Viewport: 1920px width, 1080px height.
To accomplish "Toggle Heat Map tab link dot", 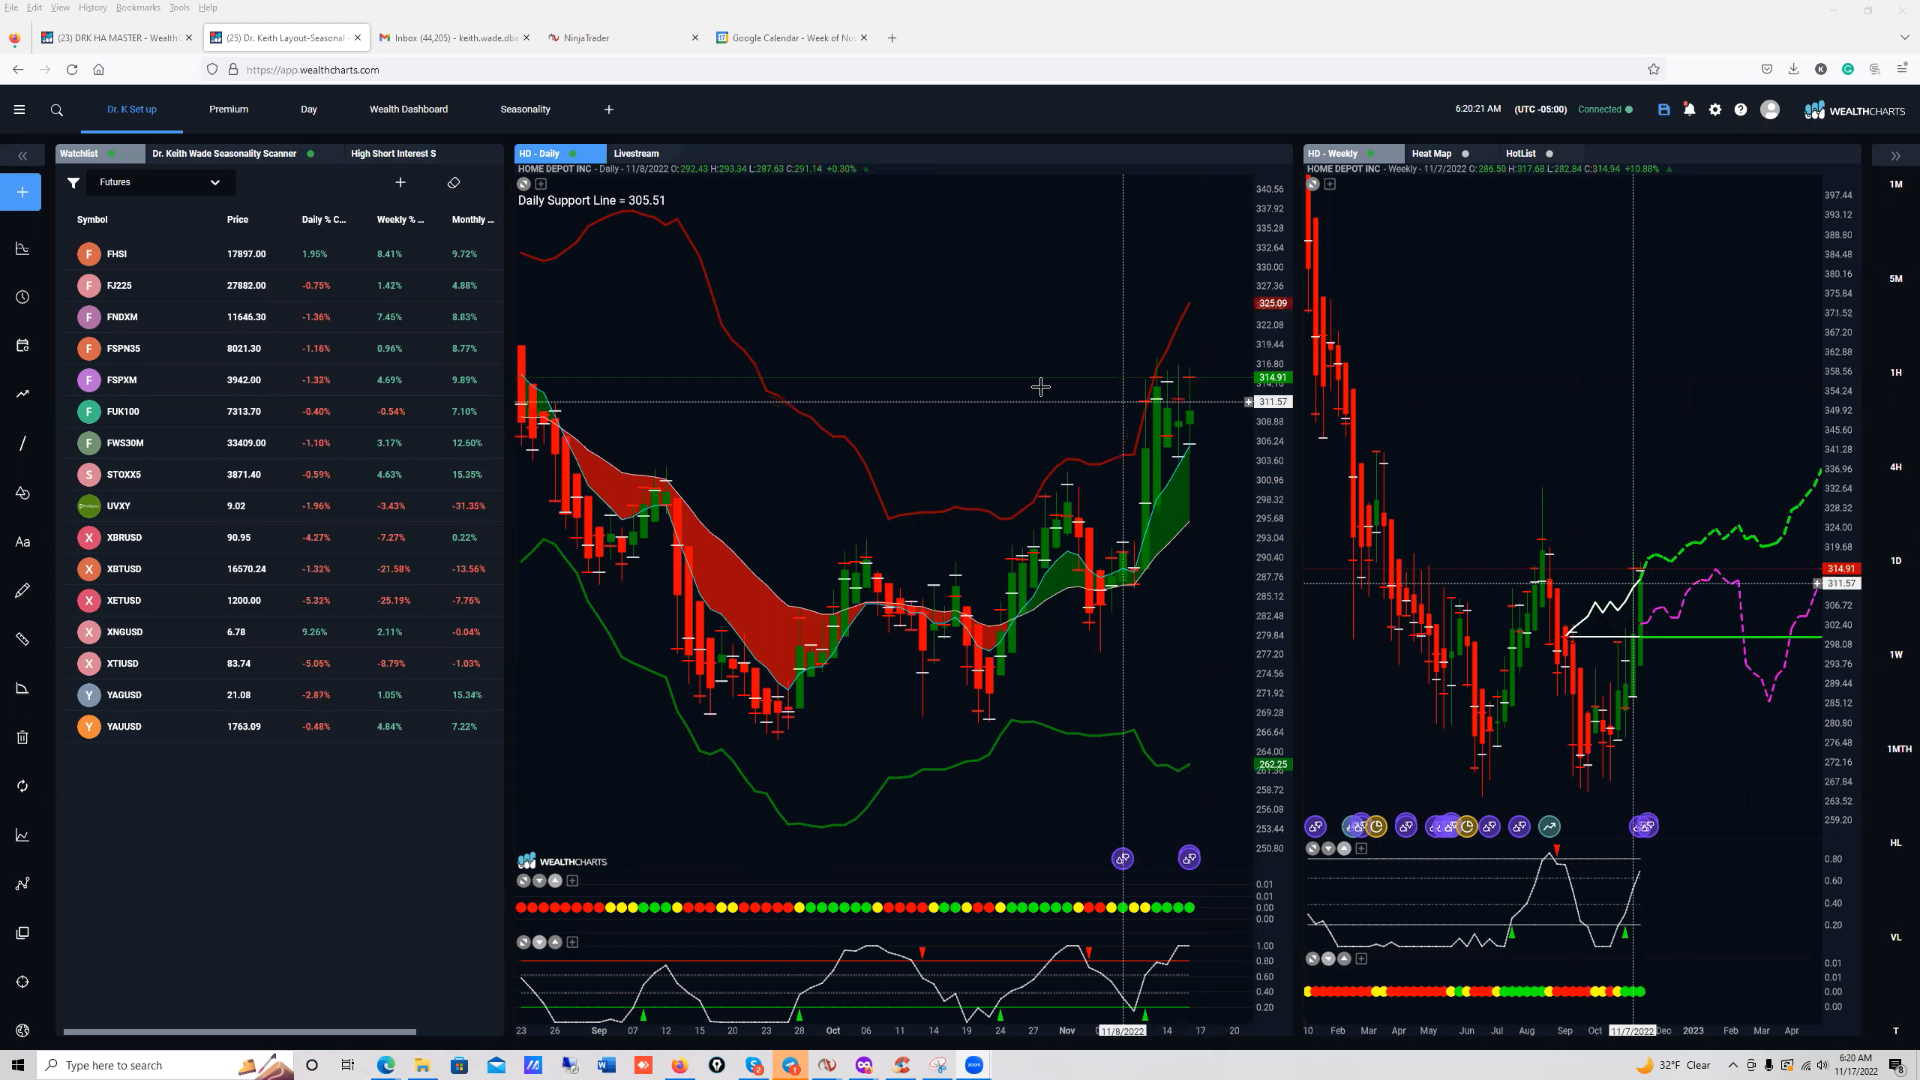I will 1466,154.
